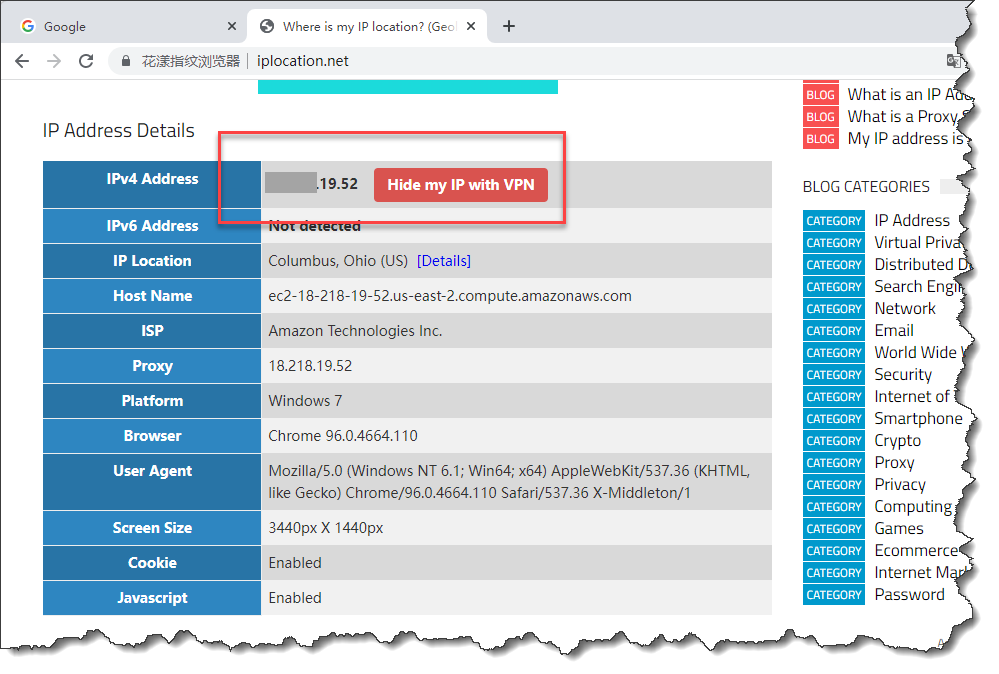The image size is (999, 674).
Task: Open the Smartphone category link
Action: (x=918, y=419)
